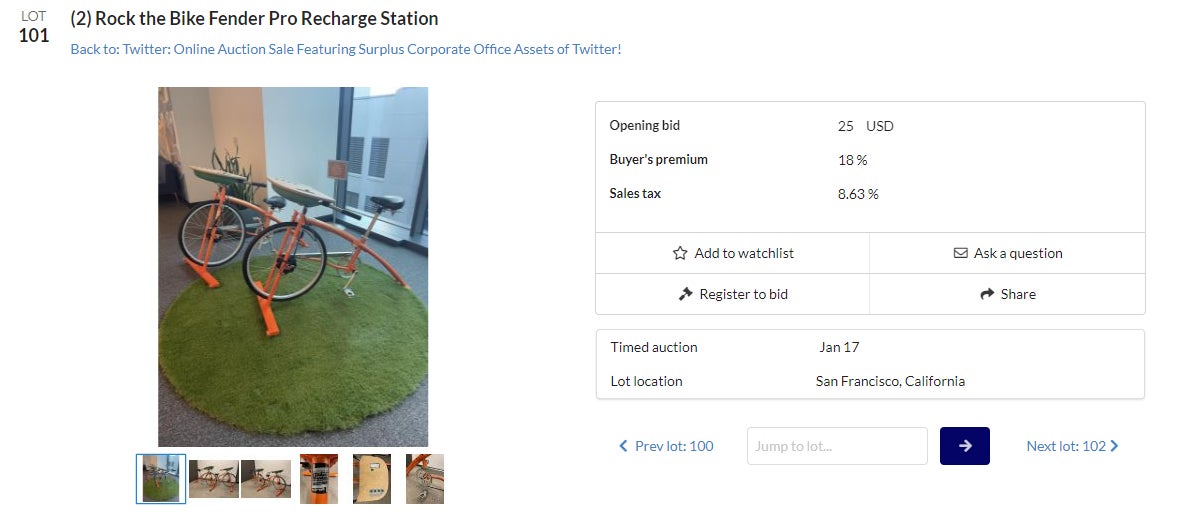Go to next lot 102
The image size is (1180, 528).
click(1066, 446)
